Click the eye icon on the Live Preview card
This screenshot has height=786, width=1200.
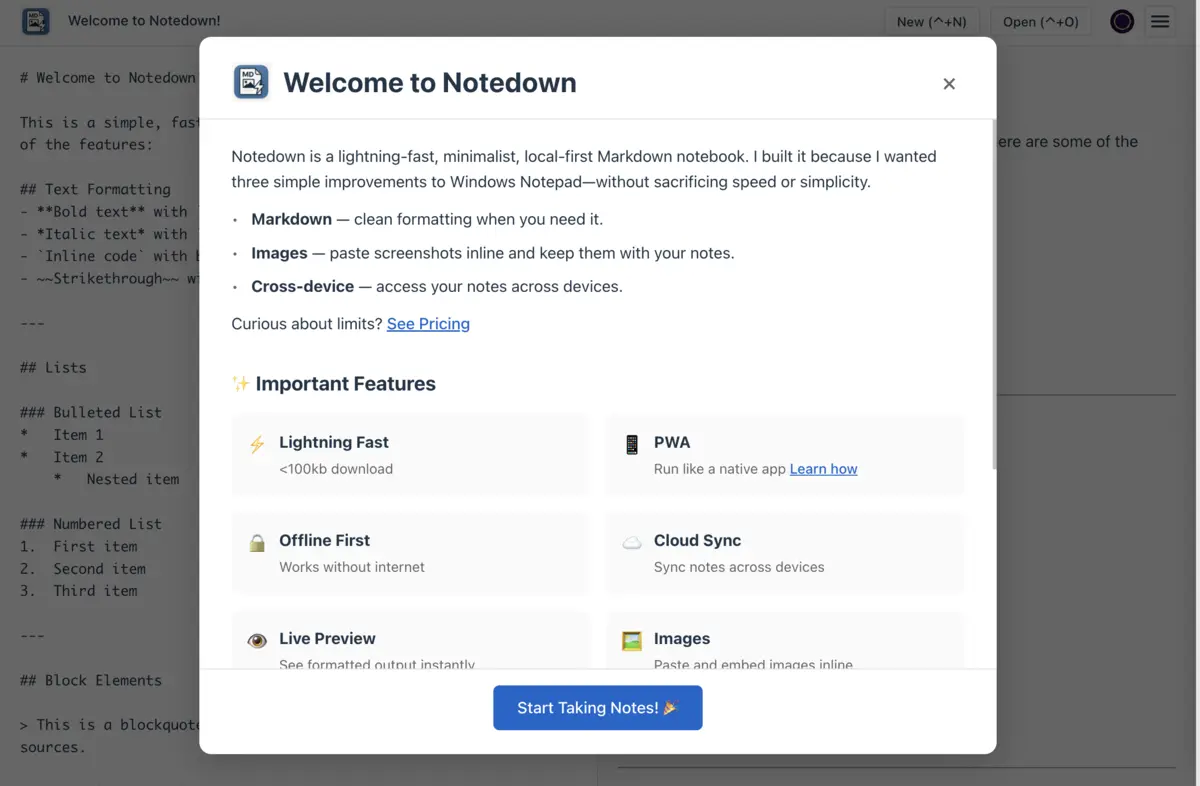tap(257, 638)
